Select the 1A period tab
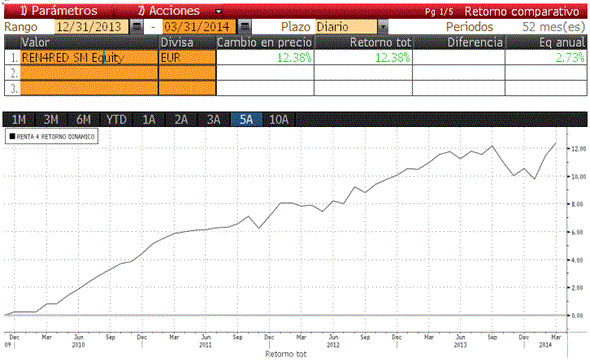 point(149,120)
